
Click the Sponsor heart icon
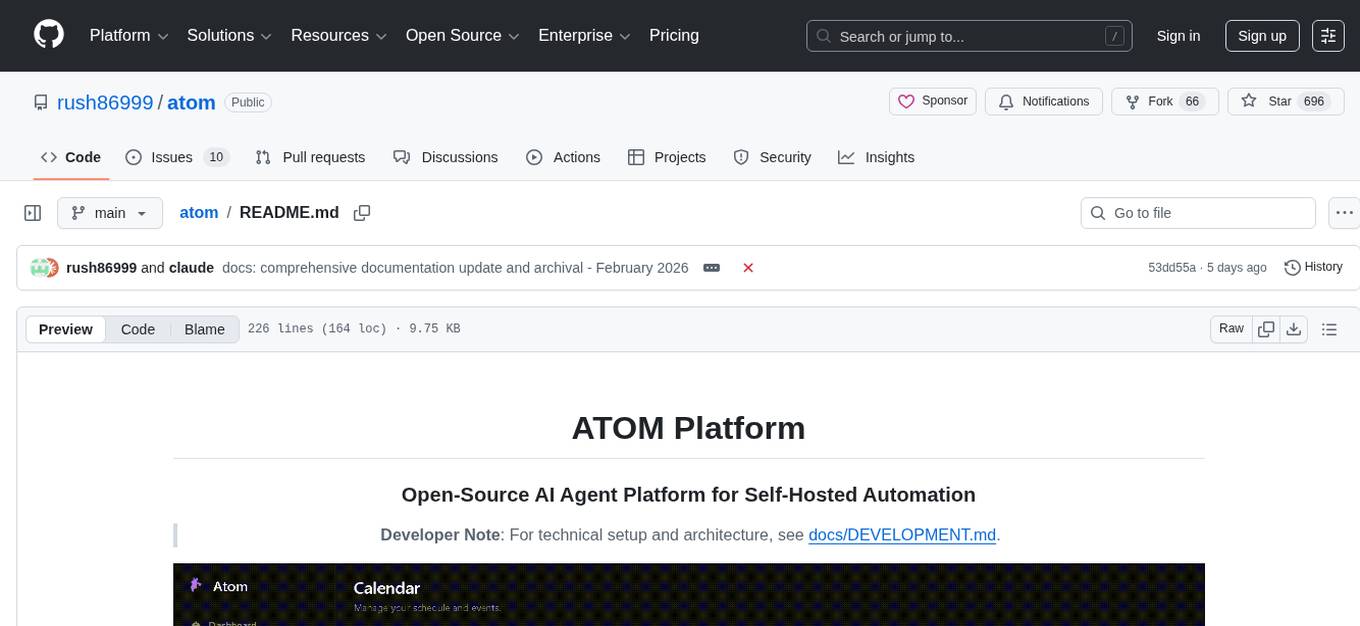tap(906, 101)
